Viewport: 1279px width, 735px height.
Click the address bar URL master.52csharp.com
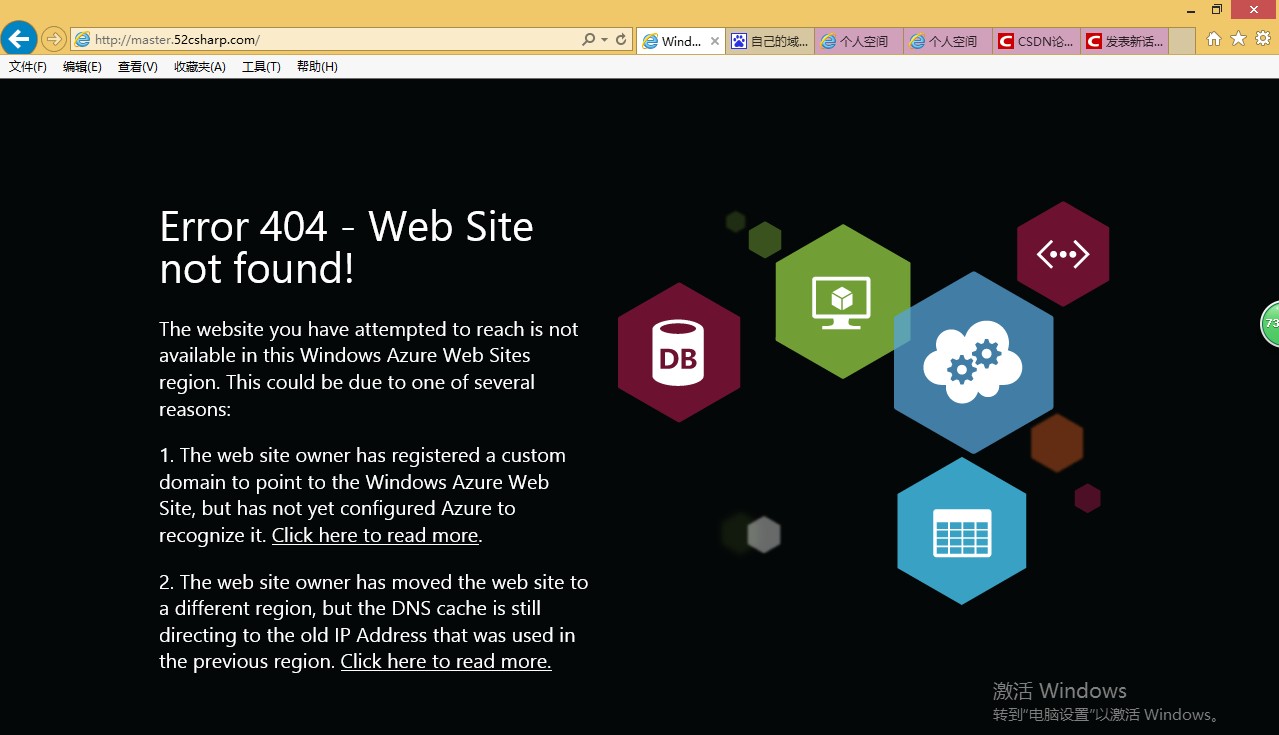tap(177, 40)
